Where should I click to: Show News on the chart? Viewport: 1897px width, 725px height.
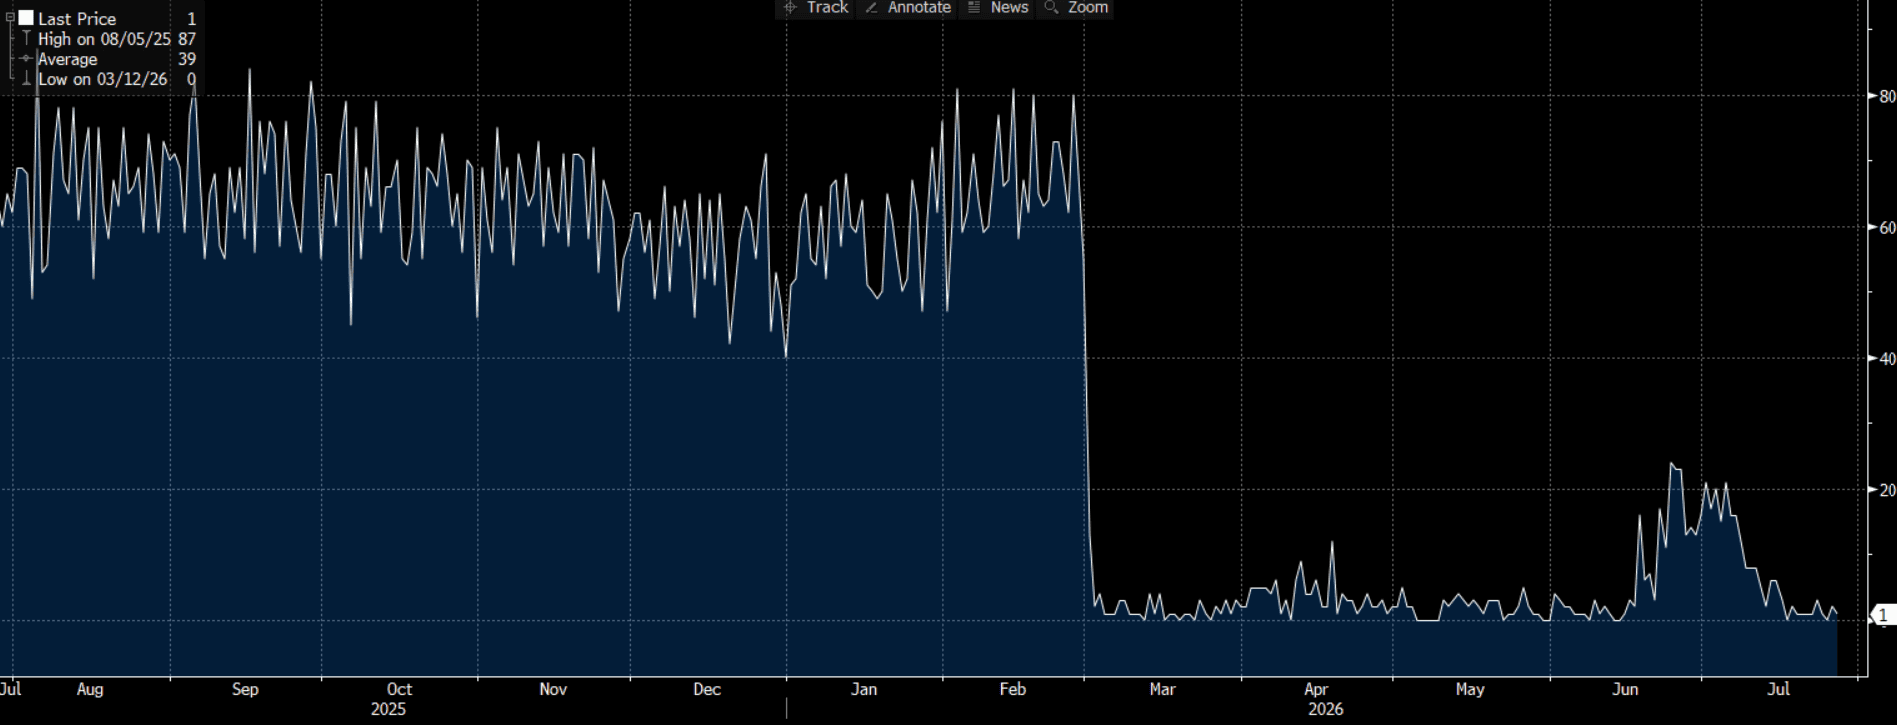point(998,8)
